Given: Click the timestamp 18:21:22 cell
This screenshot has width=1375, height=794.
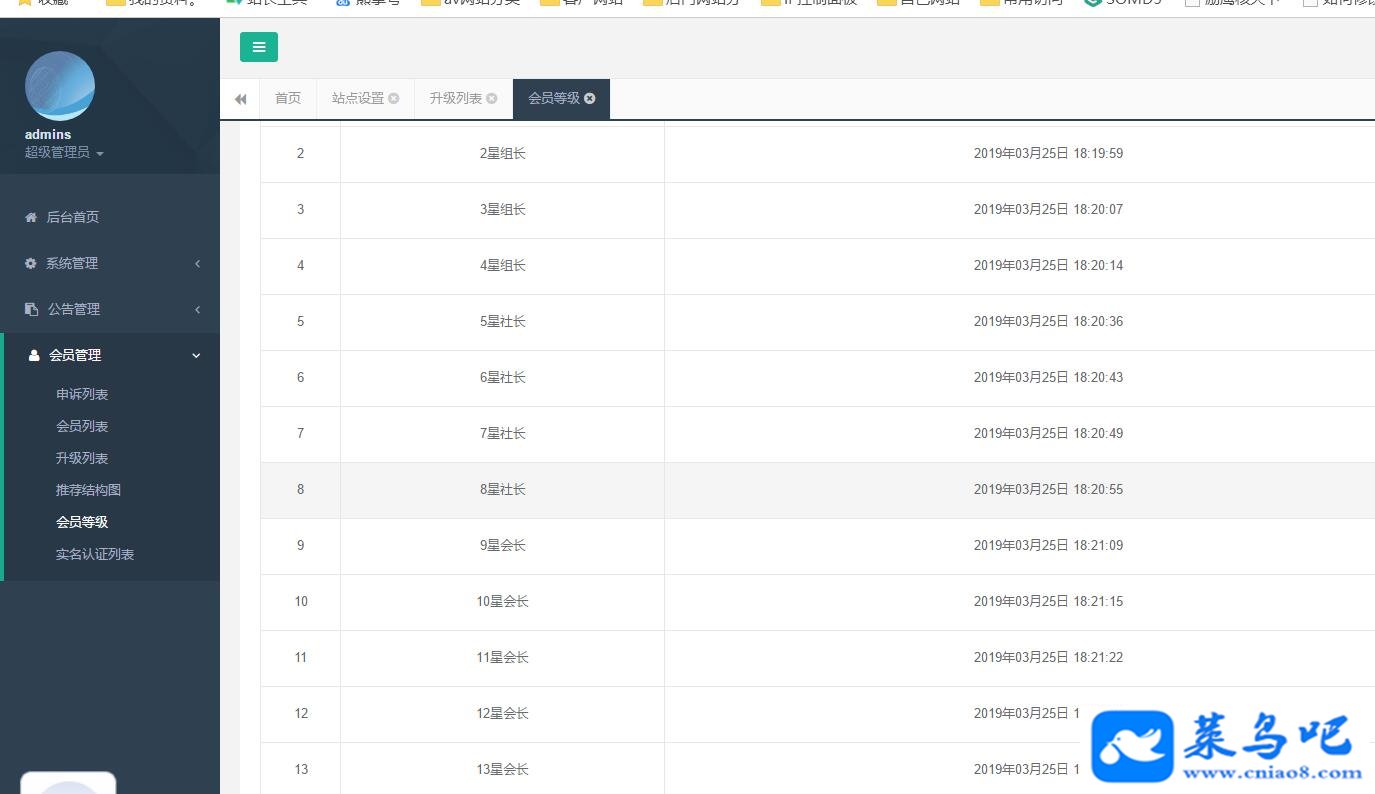Looking at the screenshot, I should (x=1020, y=658).
